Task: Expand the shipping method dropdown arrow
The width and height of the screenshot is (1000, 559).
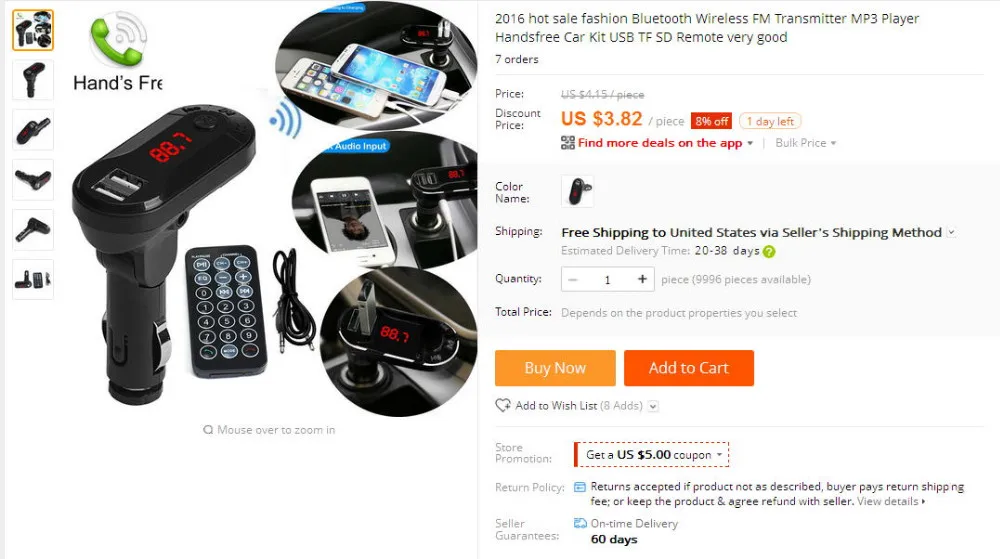Action: coord(951,232)
